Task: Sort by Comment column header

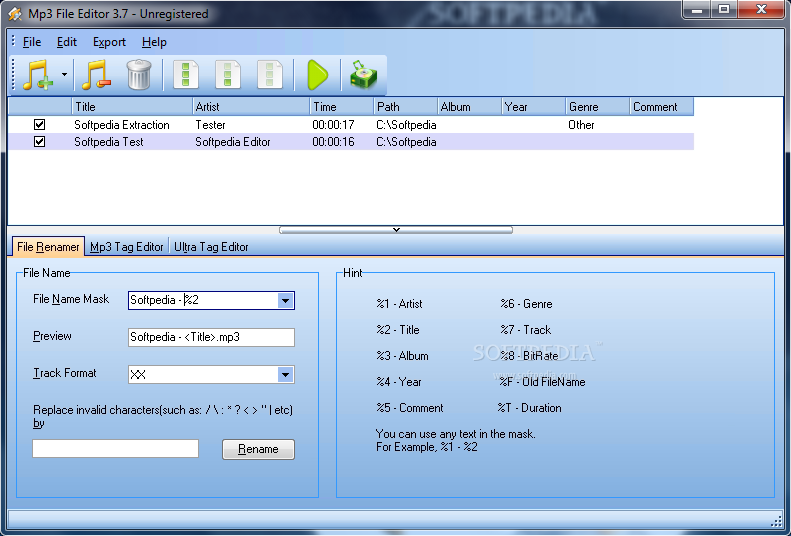Action: pos(662,107)
